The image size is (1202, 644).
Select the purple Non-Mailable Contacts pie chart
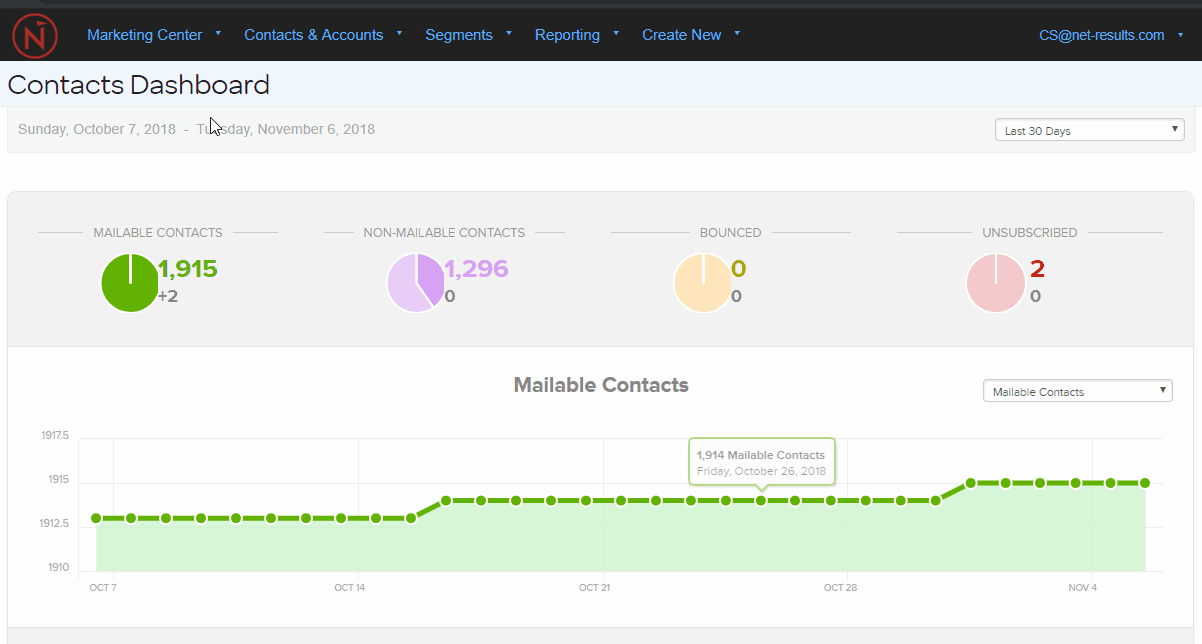click(417, 282)
